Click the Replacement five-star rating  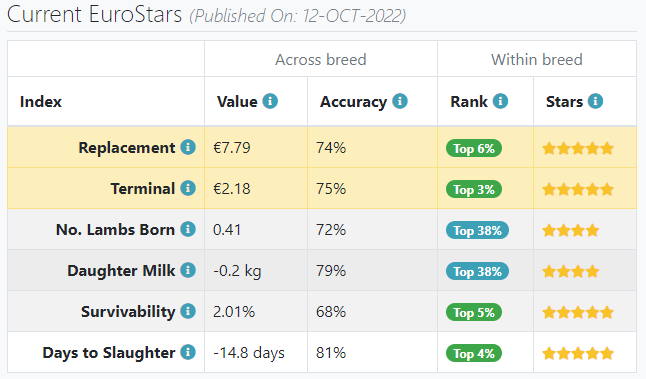(578, 148)
